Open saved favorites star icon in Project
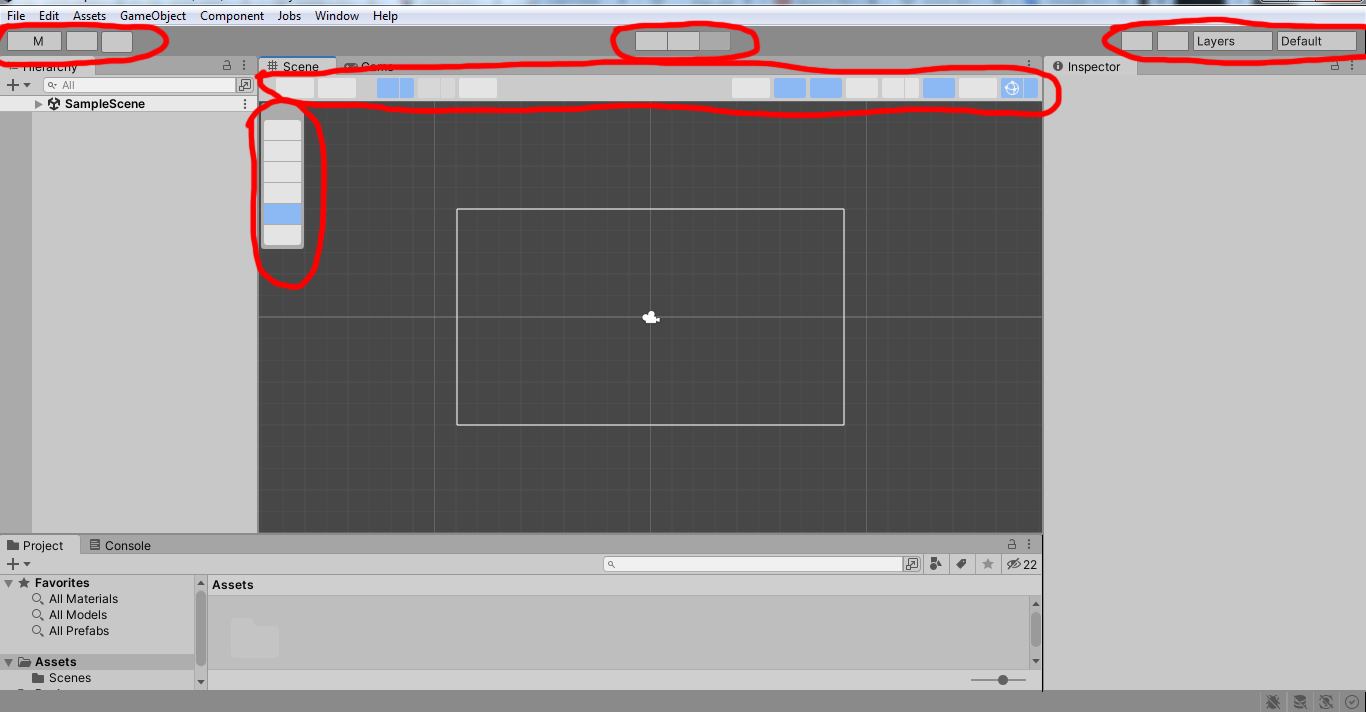1366x712 pixels. pyautogui.click(x=988, y=564)
